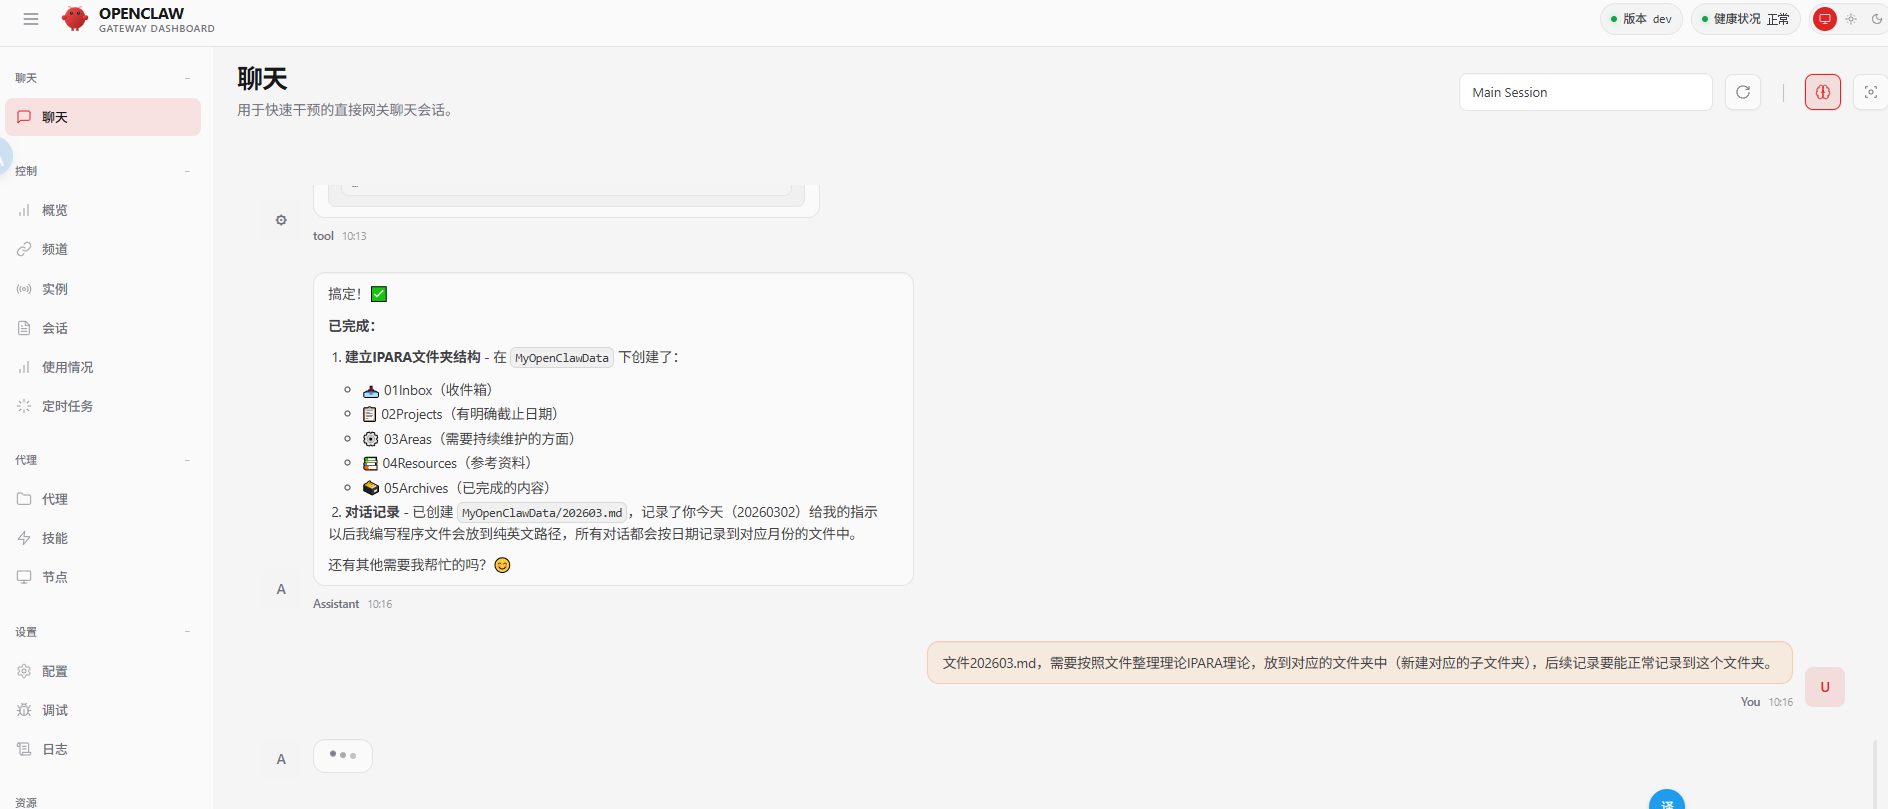Image resolution: width=1888 pixels, height=809 pixels.
Task: Open 定时任务 in the sidebar
Action: [67, 406]
